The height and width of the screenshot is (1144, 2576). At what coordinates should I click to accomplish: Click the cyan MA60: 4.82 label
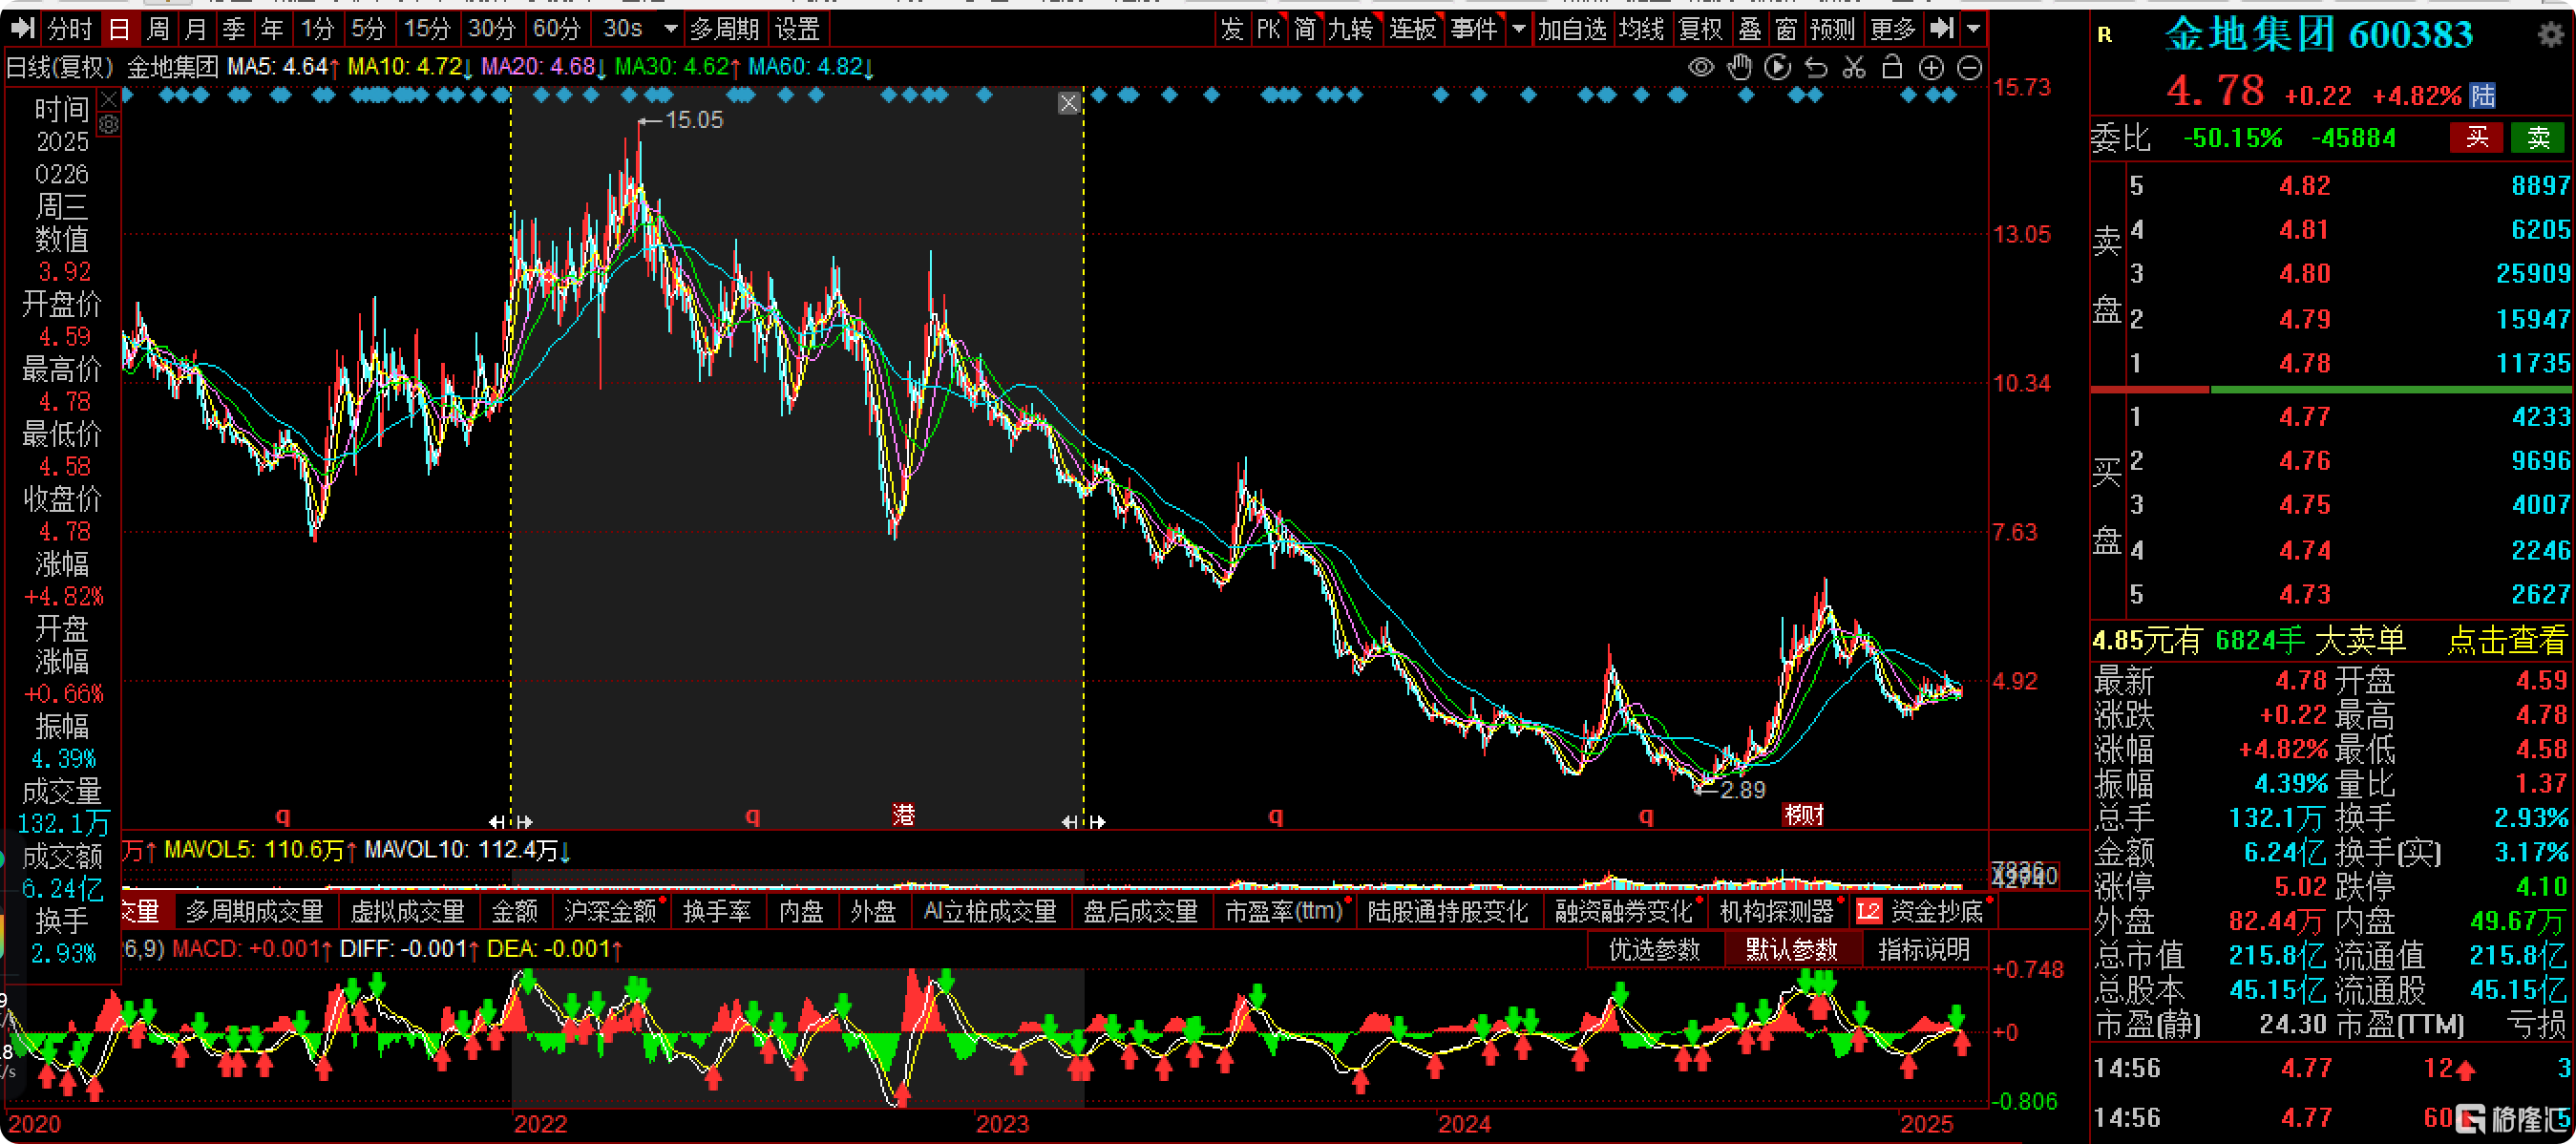point(811,67)
